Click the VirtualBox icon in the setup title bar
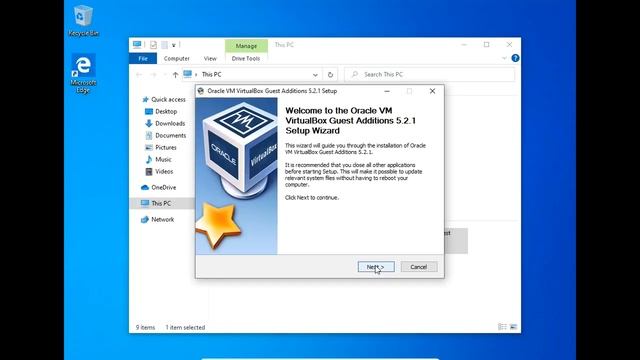The width and height of the screenshot is (640, 360). 201,91
